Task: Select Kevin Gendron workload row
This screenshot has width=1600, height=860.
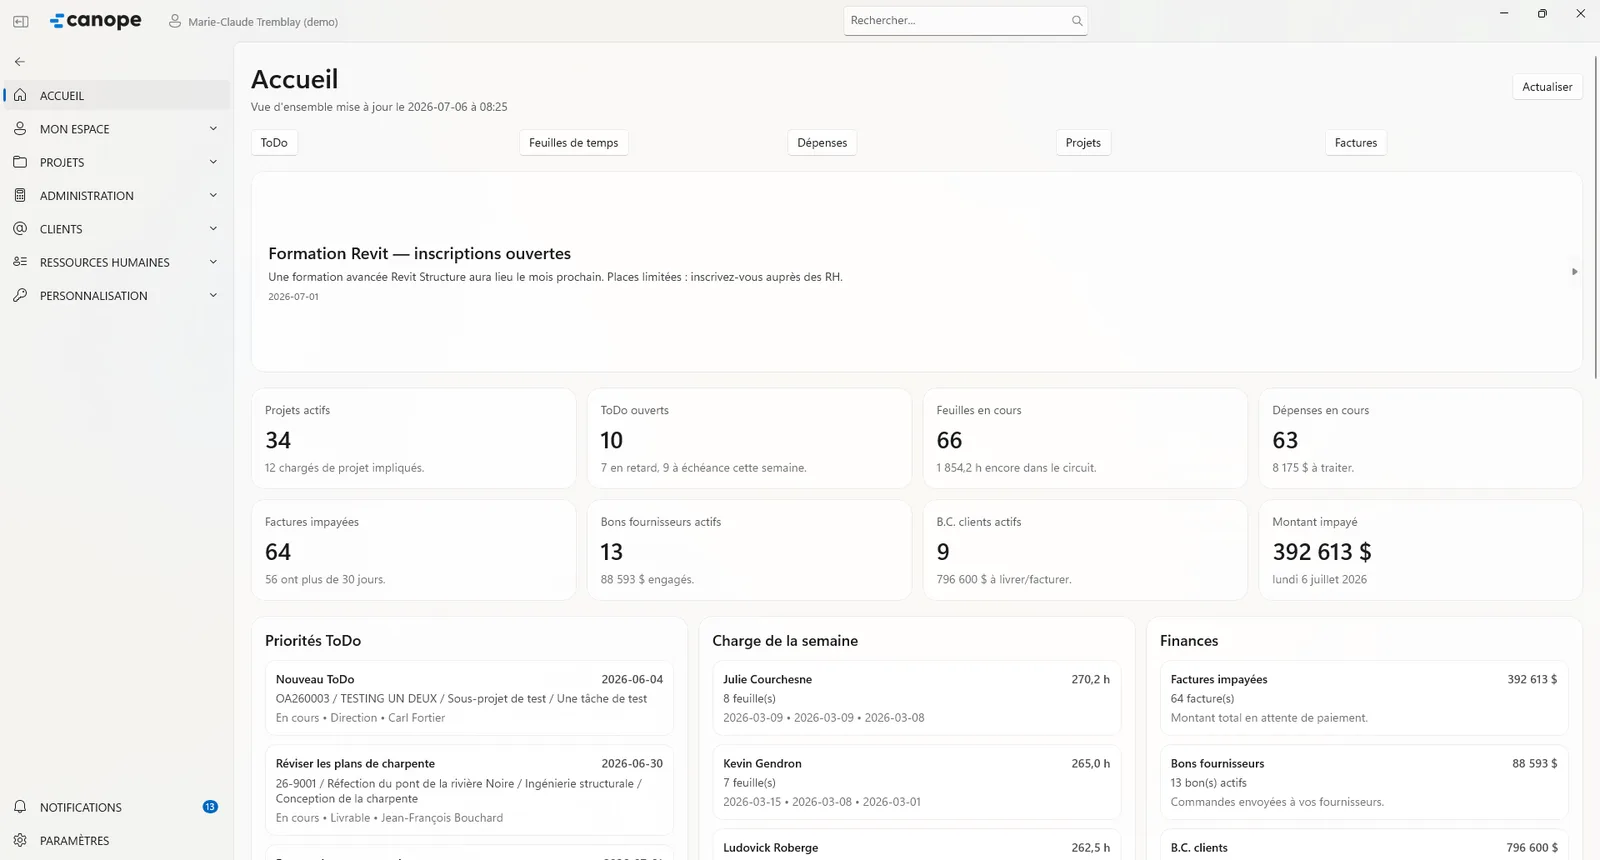Action: (916, 782)
